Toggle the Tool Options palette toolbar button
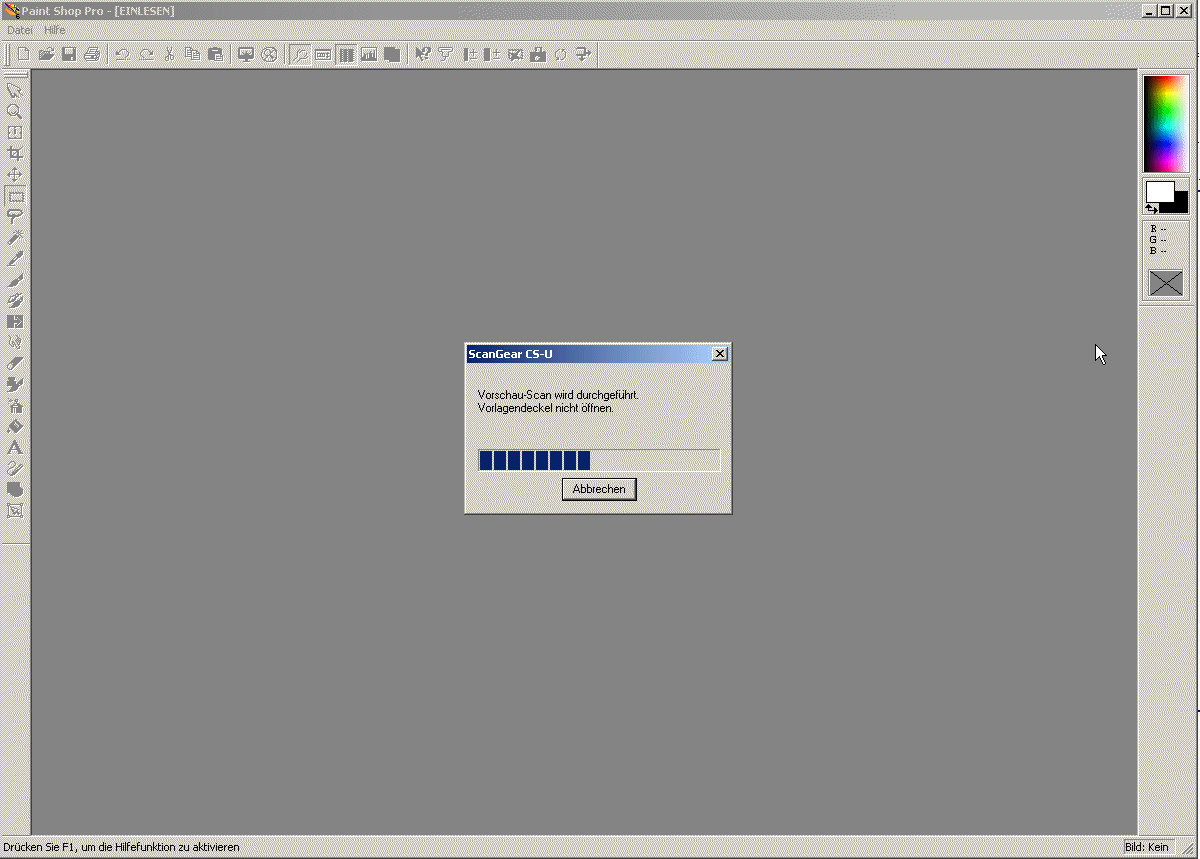This screenshot has width=1200, height=859. pyautogui.click(x=323, y=54)
